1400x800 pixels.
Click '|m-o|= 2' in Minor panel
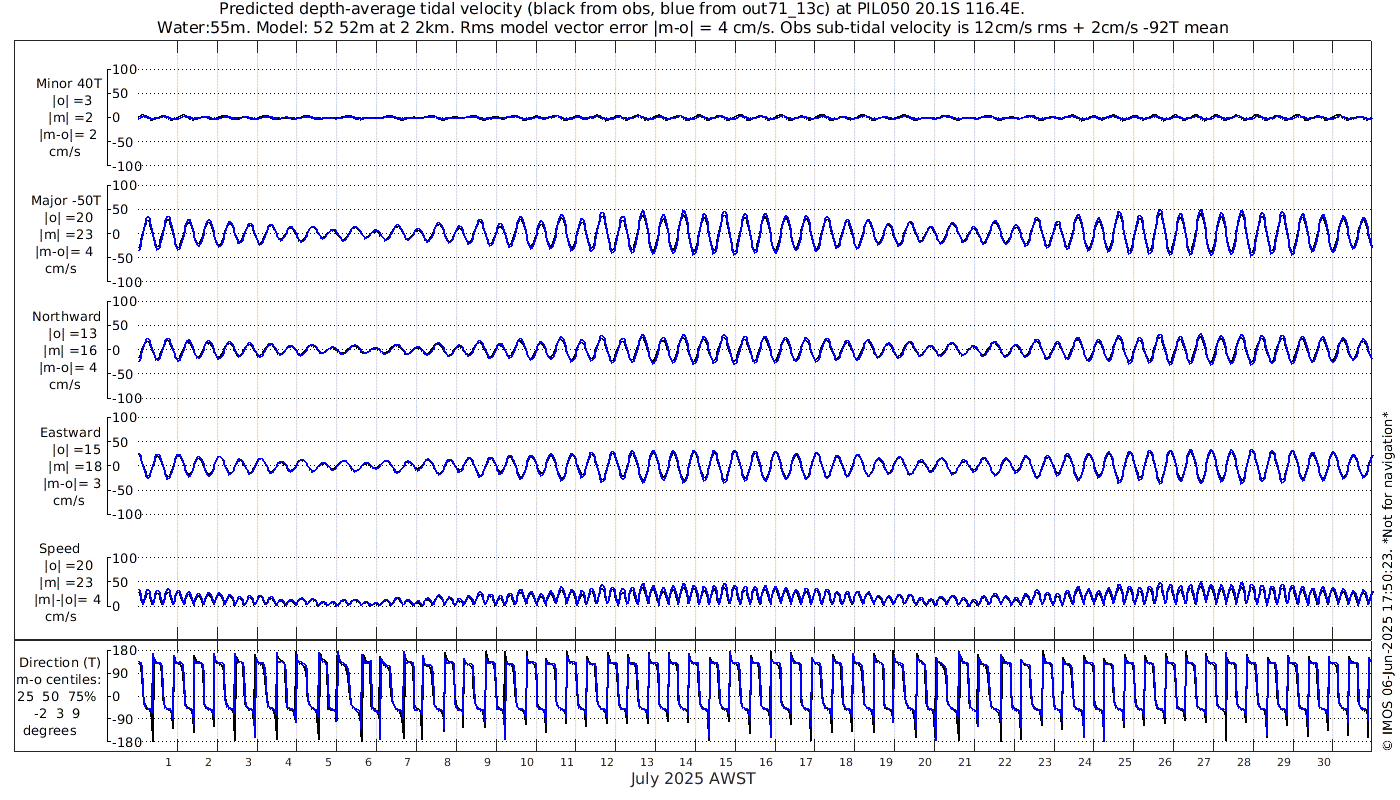click(x=68, y=135)
